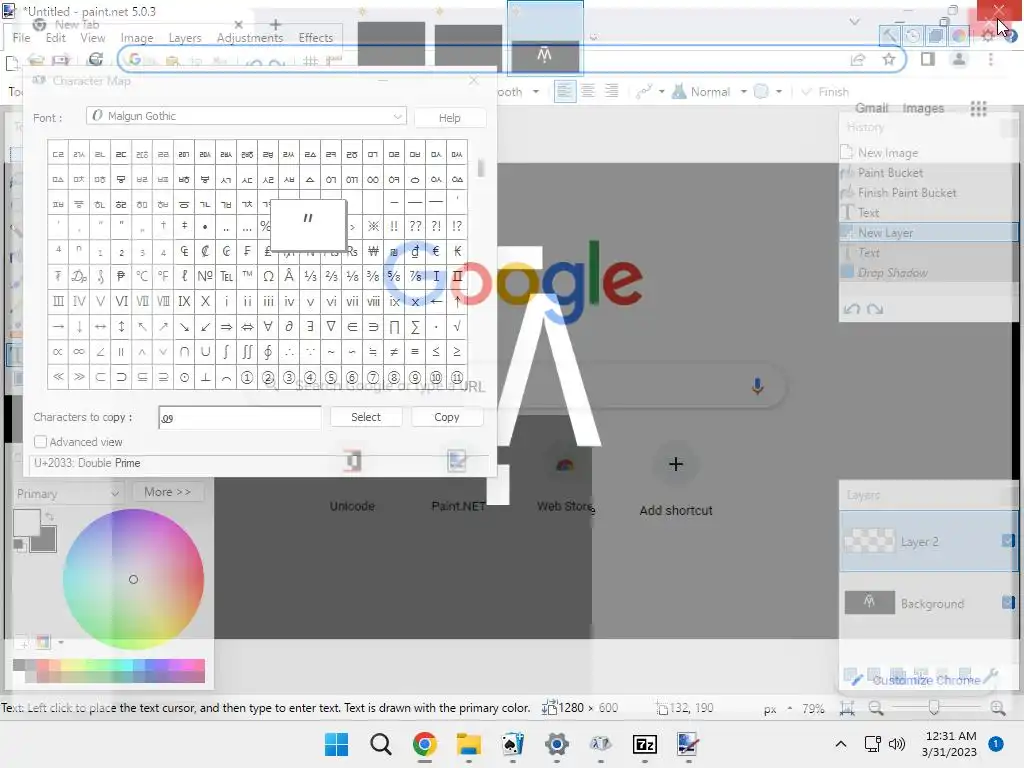The width and height of the screenshot is (1024, 768).
Task: Click Chrome share page icon
Action: coord(857,59)
